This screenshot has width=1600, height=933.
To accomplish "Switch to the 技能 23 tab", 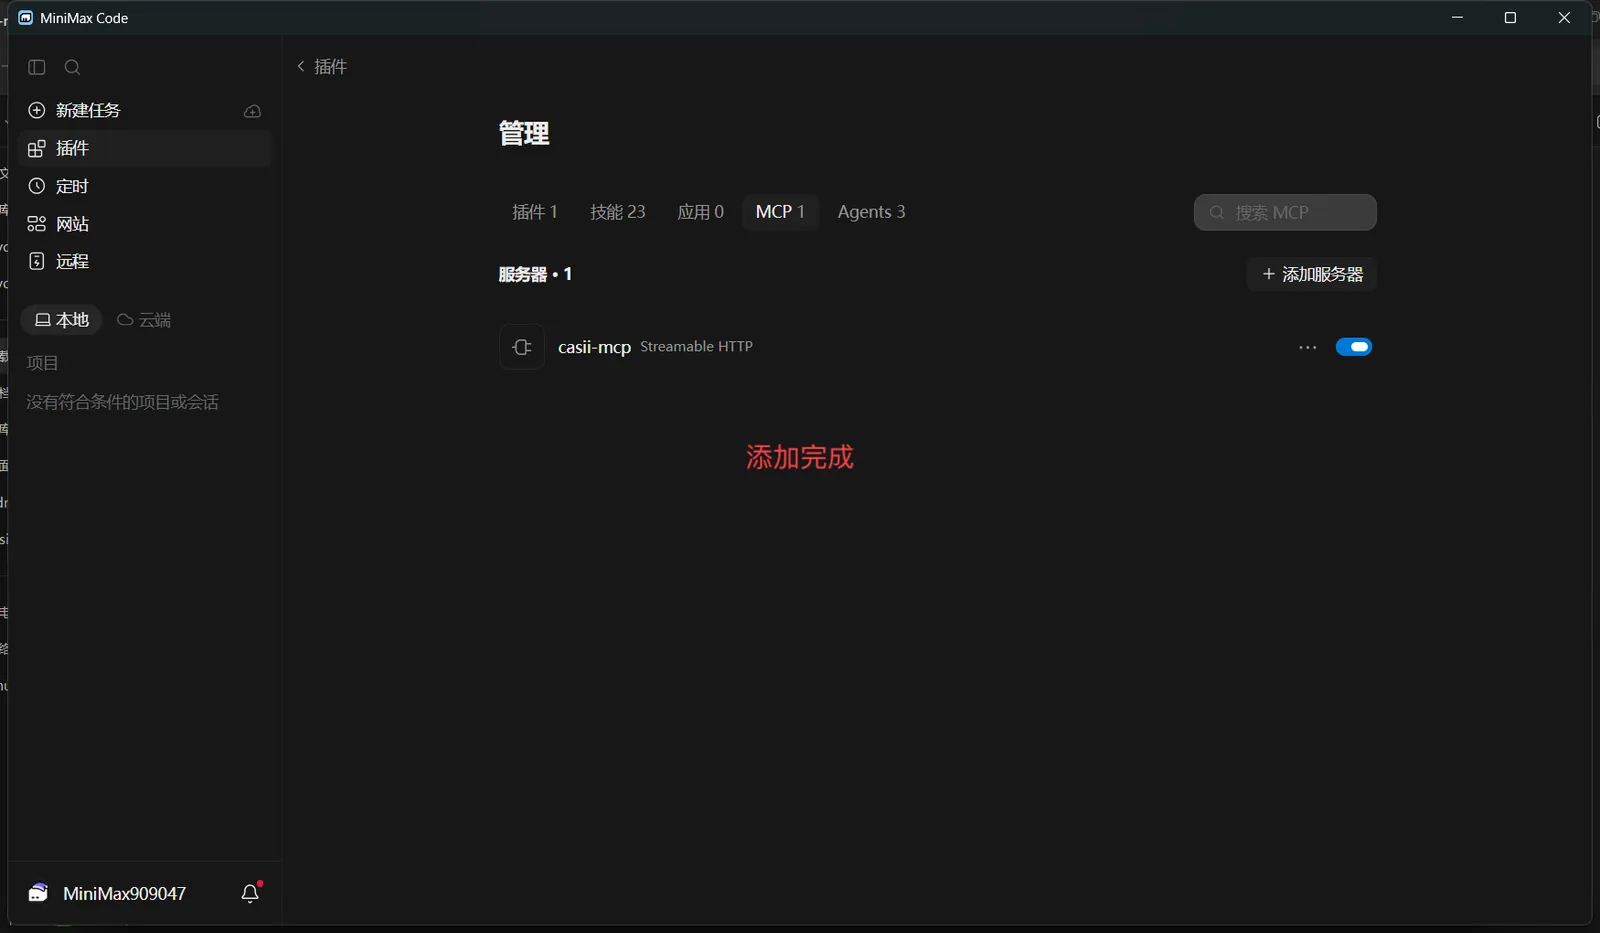I will click(x=618, y=212).
